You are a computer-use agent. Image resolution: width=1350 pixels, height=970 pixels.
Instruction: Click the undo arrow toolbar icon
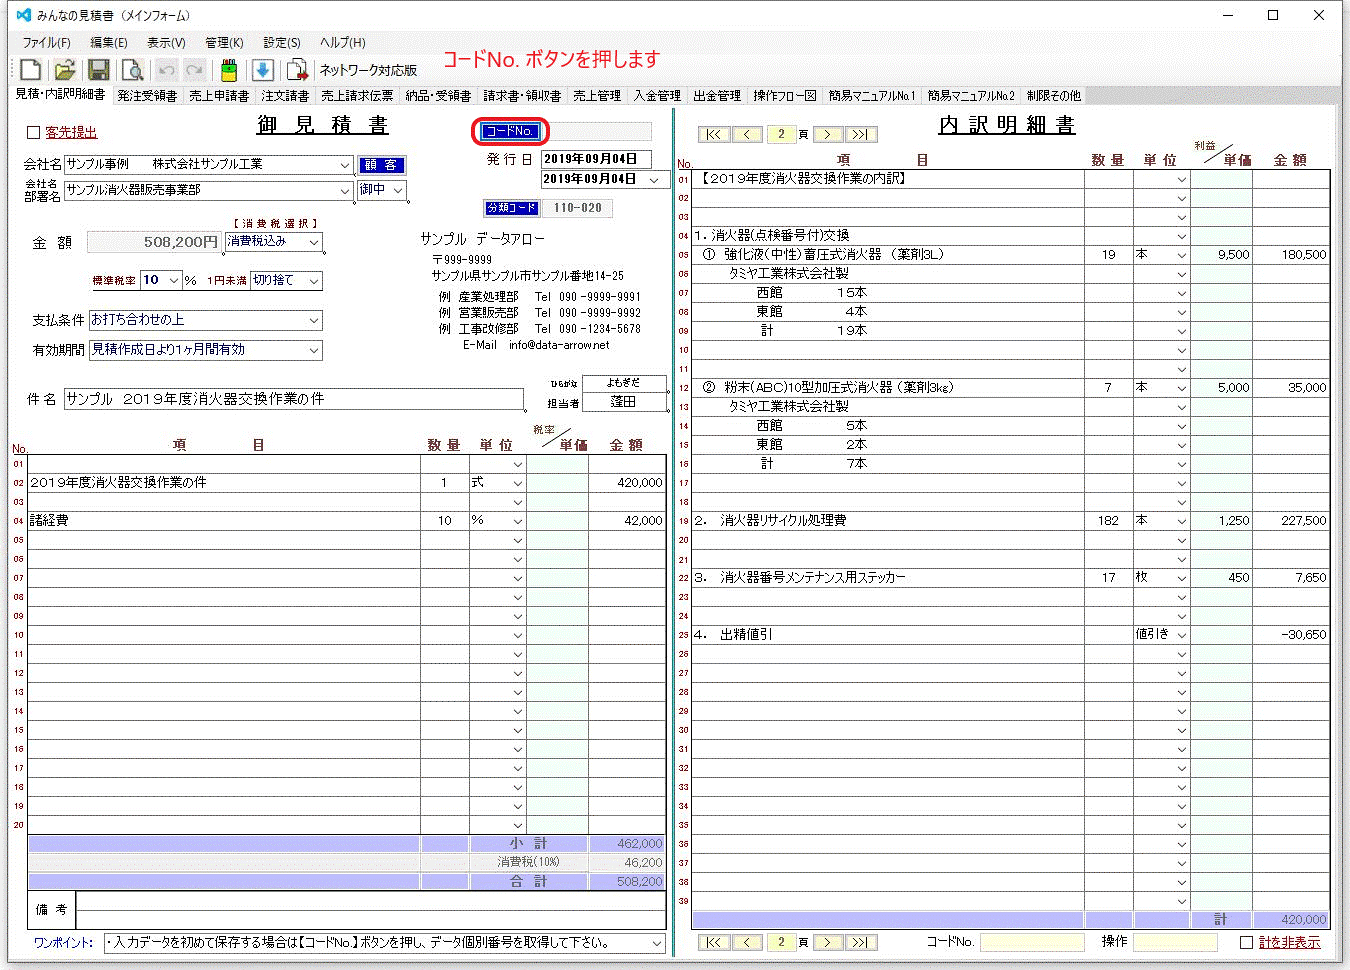pyautogui.click(x=166, y=69)
